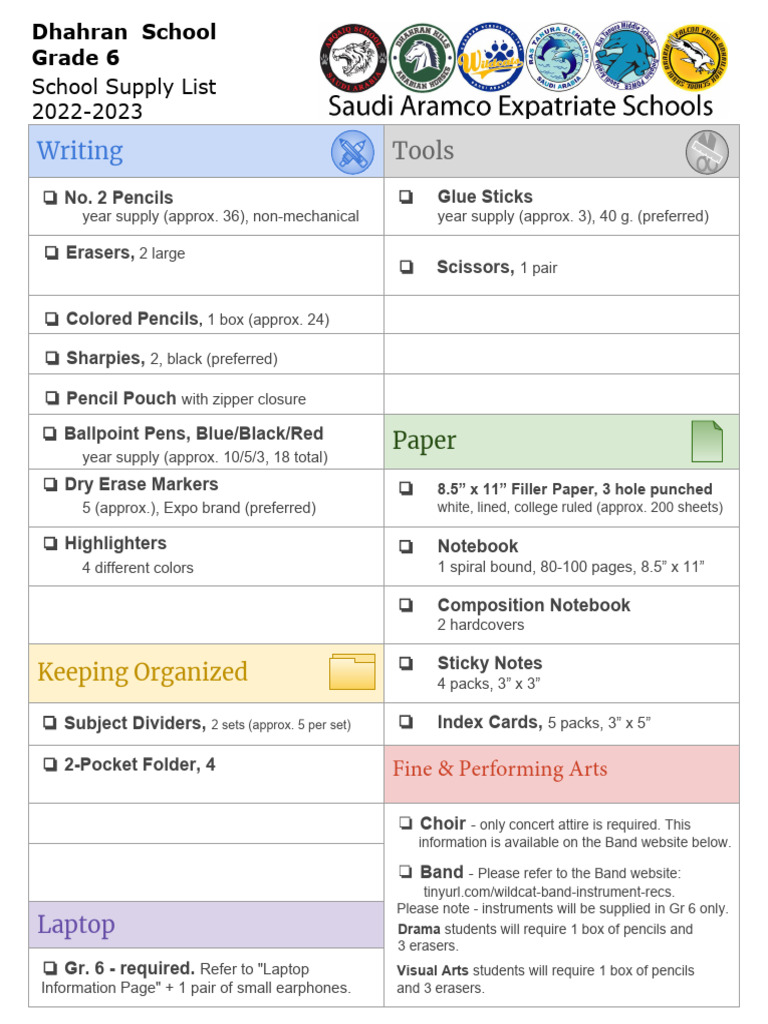
Task: Open the tinyurl wildcat-band-instrument-recs link
Action: [549, 891]
